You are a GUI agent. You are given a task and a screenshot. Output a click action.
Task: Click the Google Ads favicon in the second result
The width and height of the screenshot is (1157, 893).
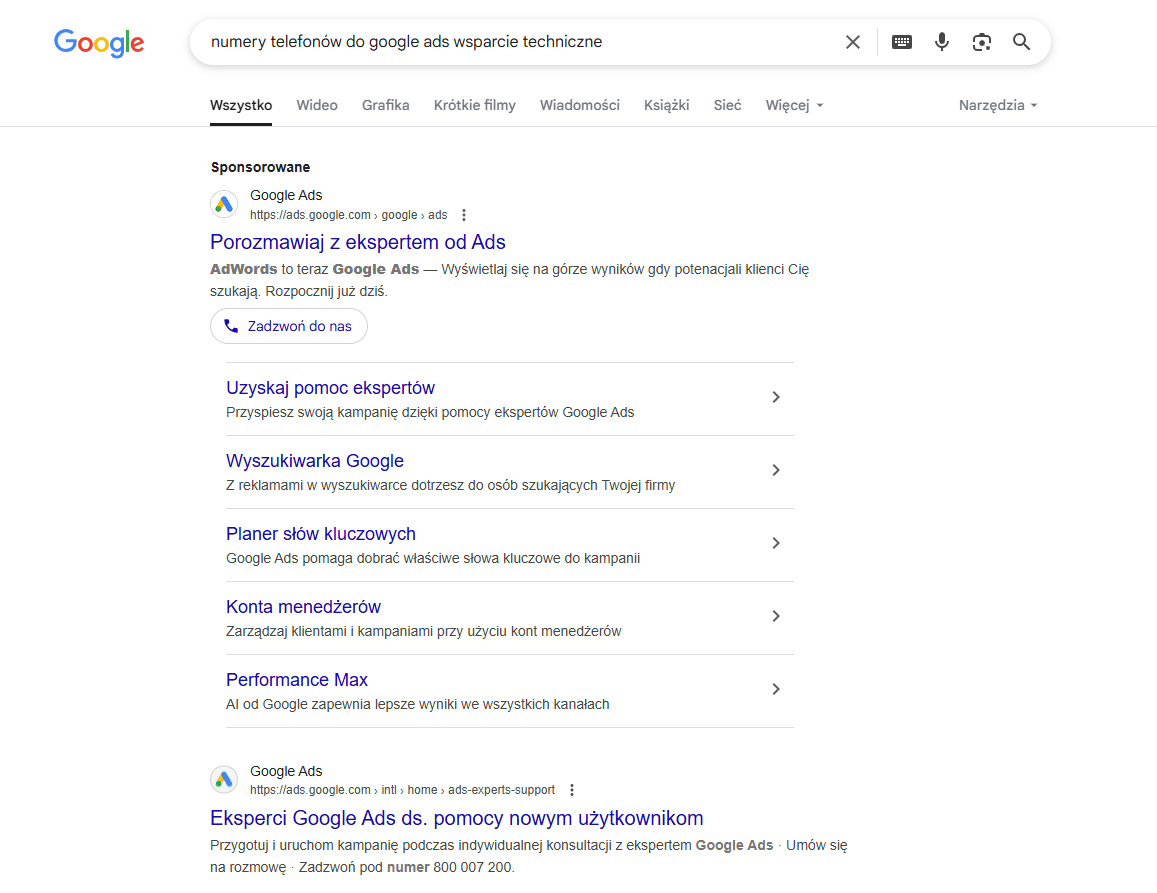tap(224, 779)
